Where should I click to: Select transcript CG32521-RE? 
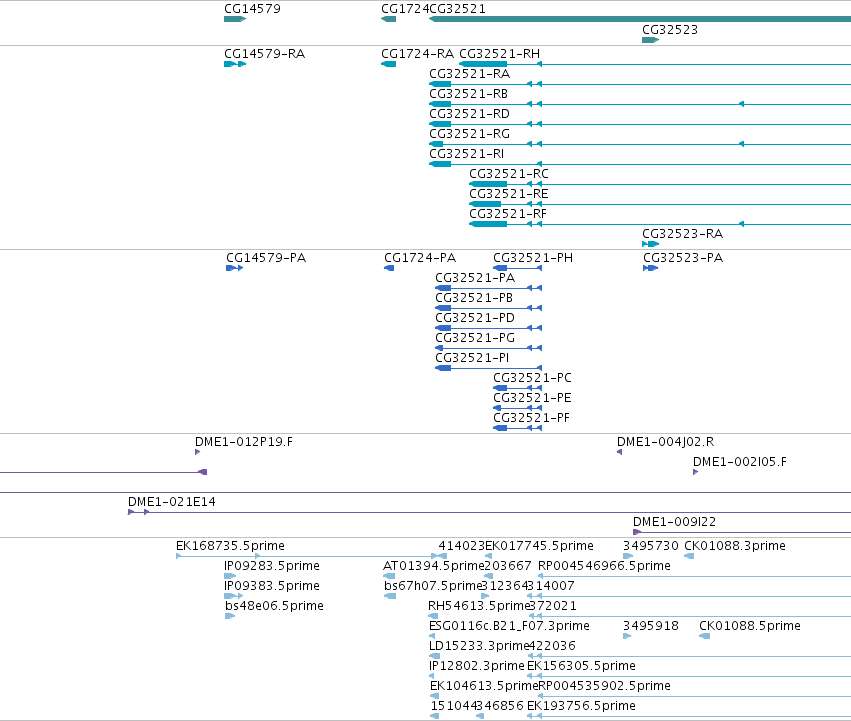click(509, 194)
